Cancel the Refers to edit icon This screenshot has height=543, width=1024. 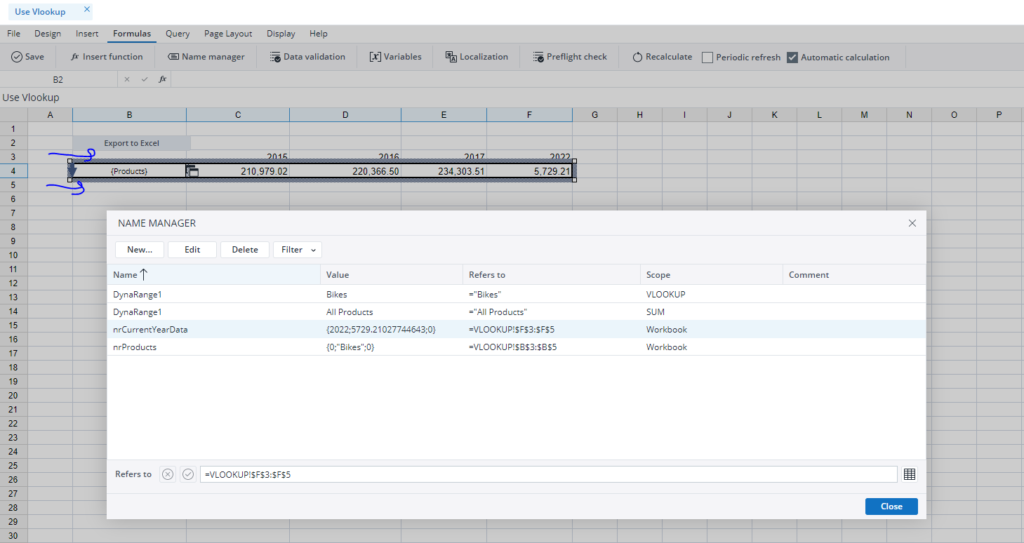click(x=168, y=474)
